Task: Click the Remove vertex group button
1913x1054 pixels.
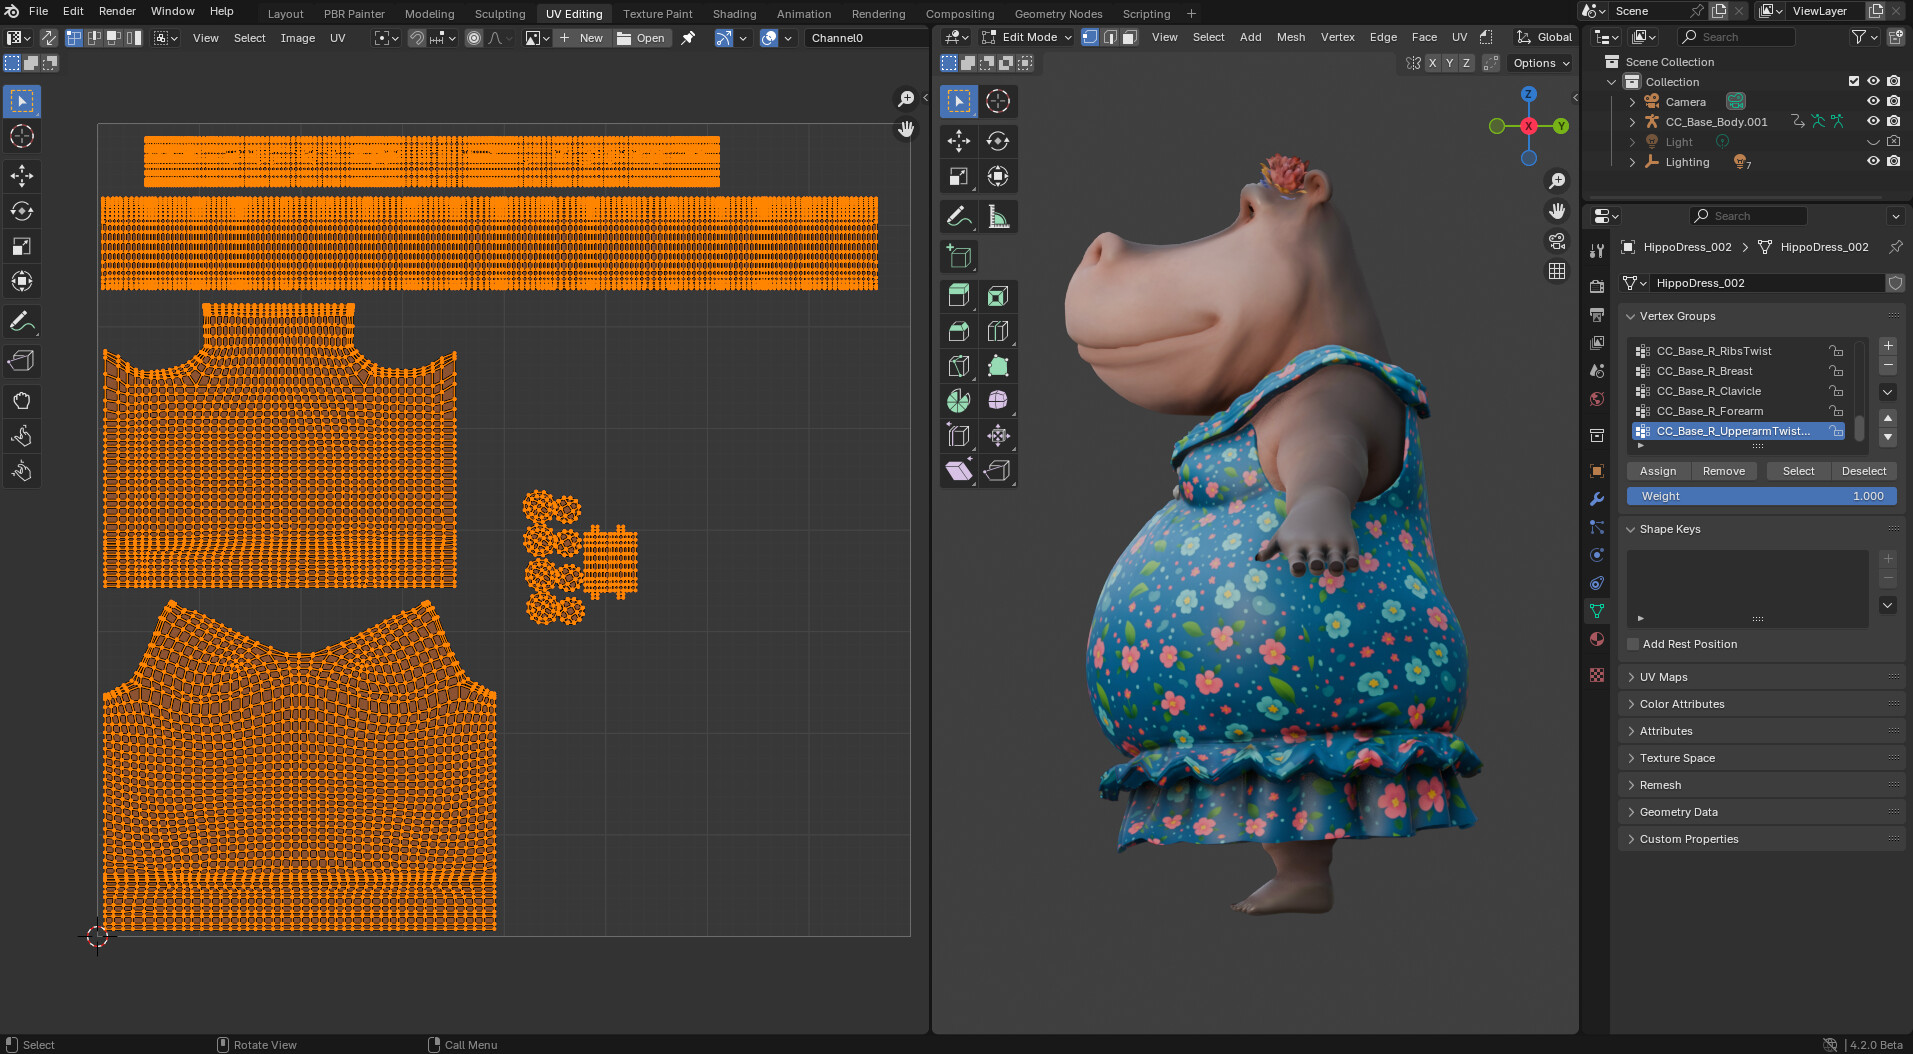Action: click(1724, 471)
